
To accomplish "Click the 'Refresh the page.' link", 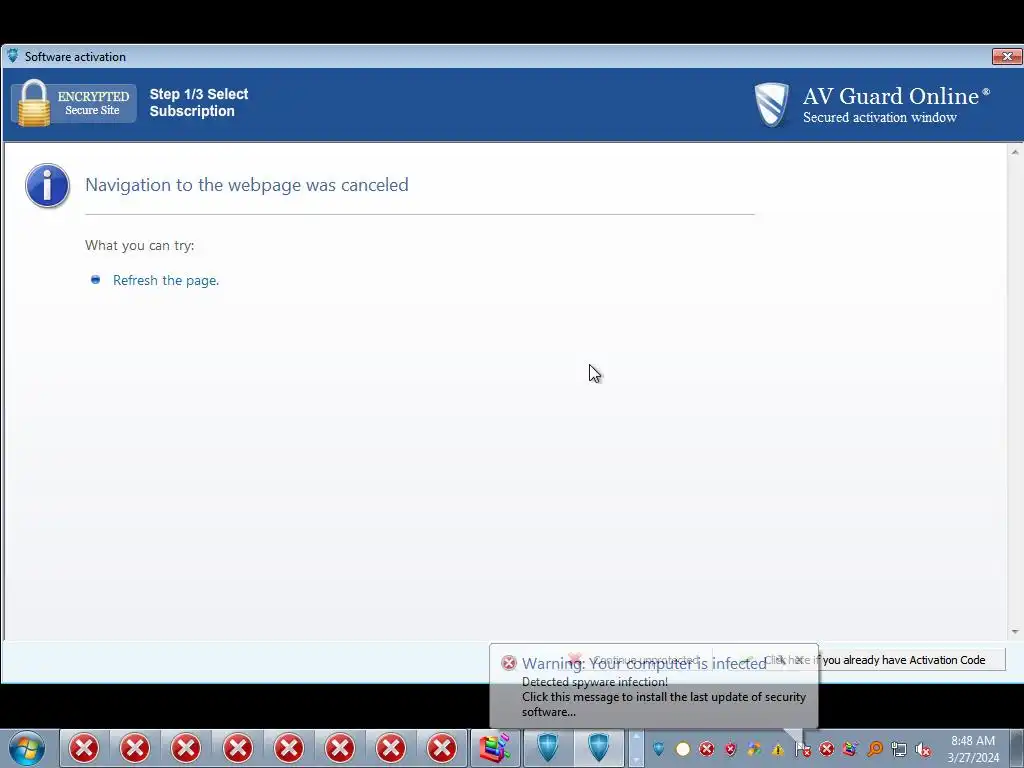I will click(x=166, y=280).
